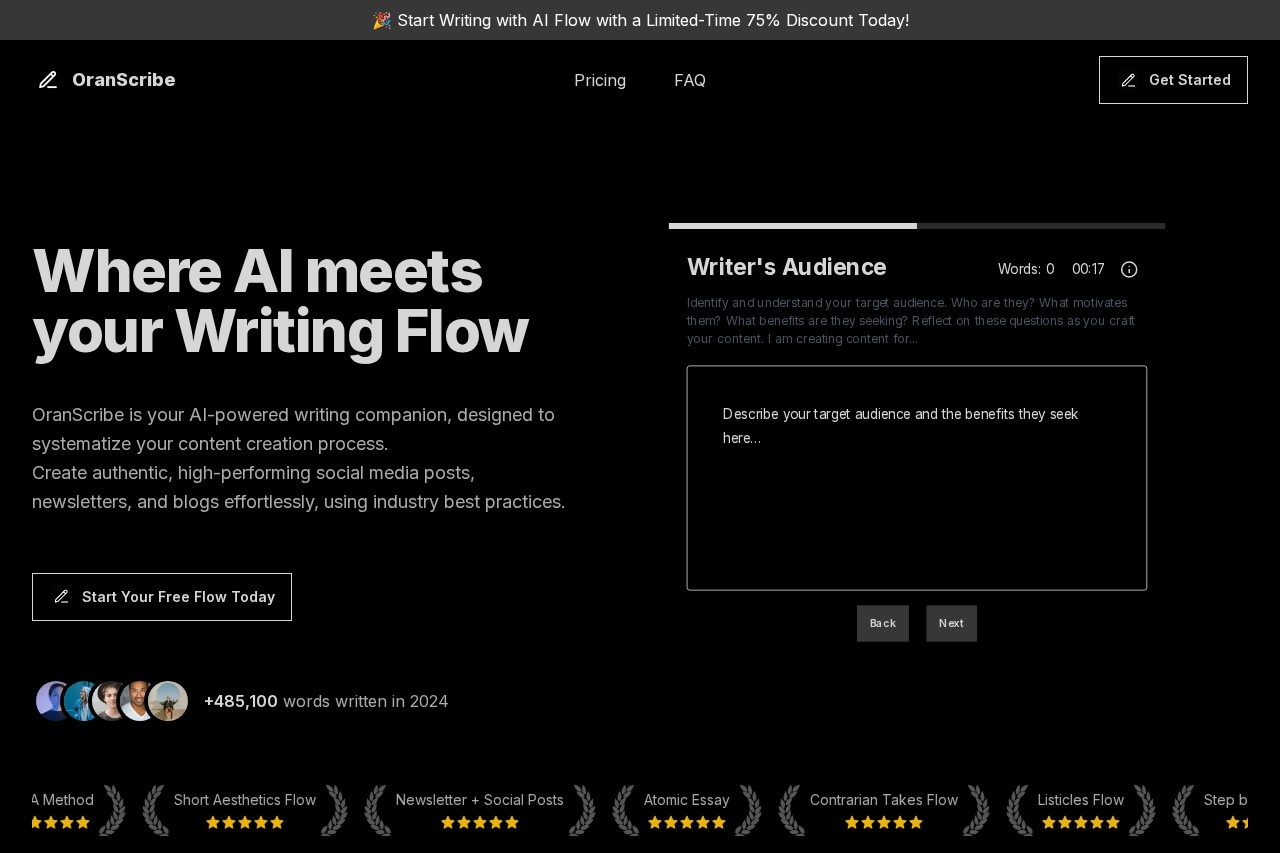Click the pencil icon in Get Started button
This screenshot has height=853, width=1280.
[x=1128, y=80]
